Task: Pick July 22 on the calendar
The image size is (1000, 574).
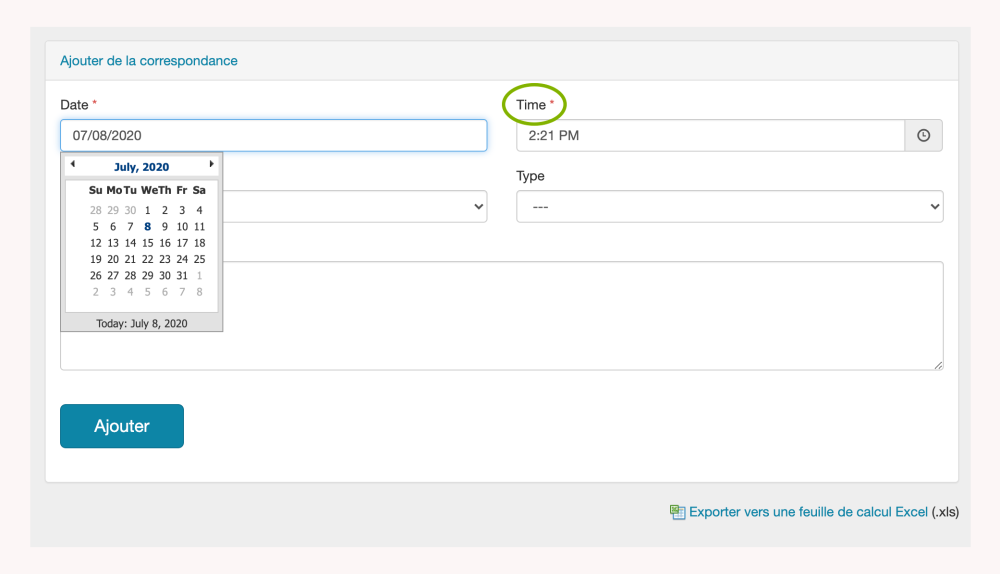Action: coord(147,259)
